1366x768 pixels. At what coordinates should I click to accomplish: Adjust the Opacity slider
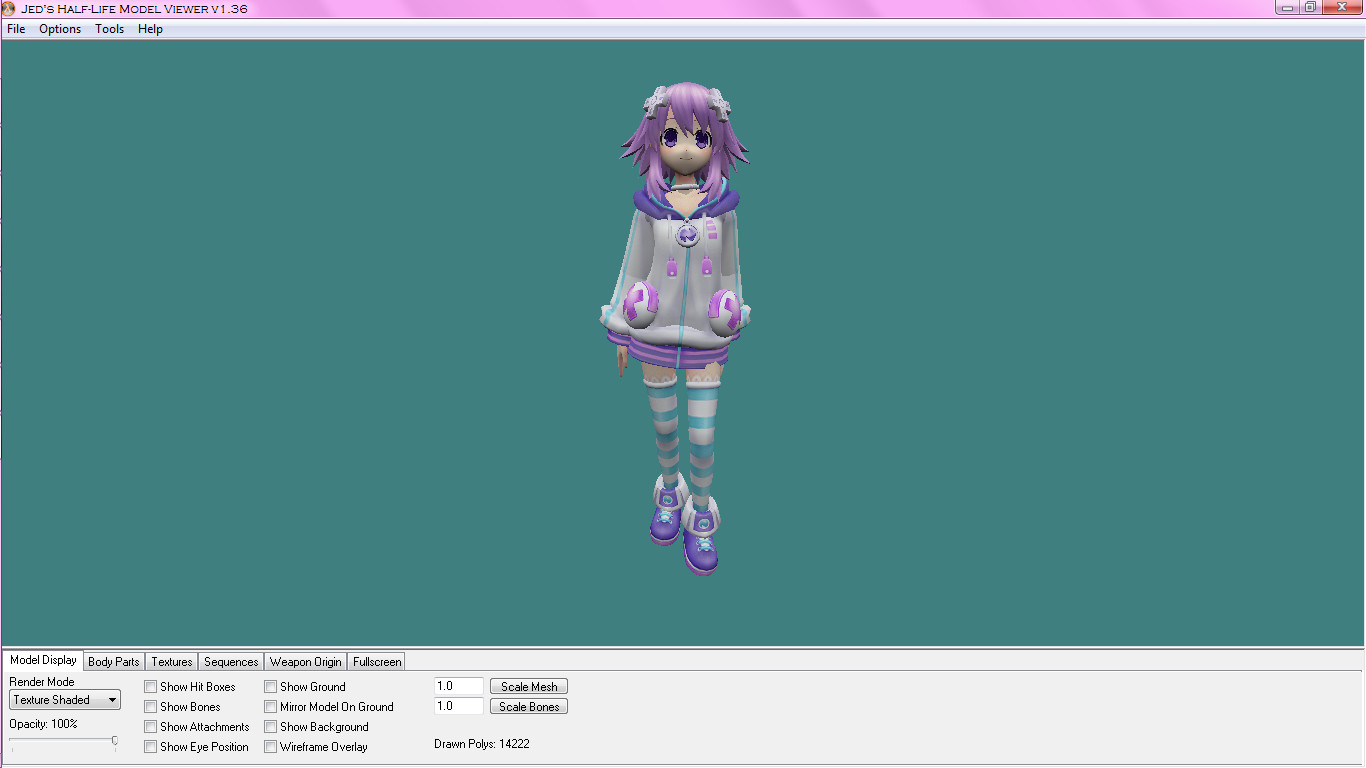[115, 742]
